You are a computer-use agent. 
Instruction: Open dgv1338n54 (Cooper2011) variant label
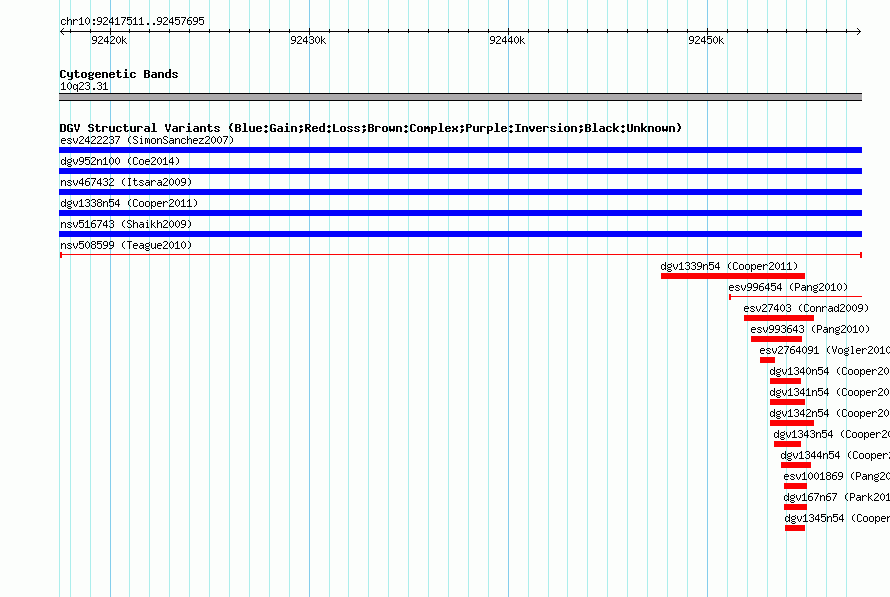(129, 203)
